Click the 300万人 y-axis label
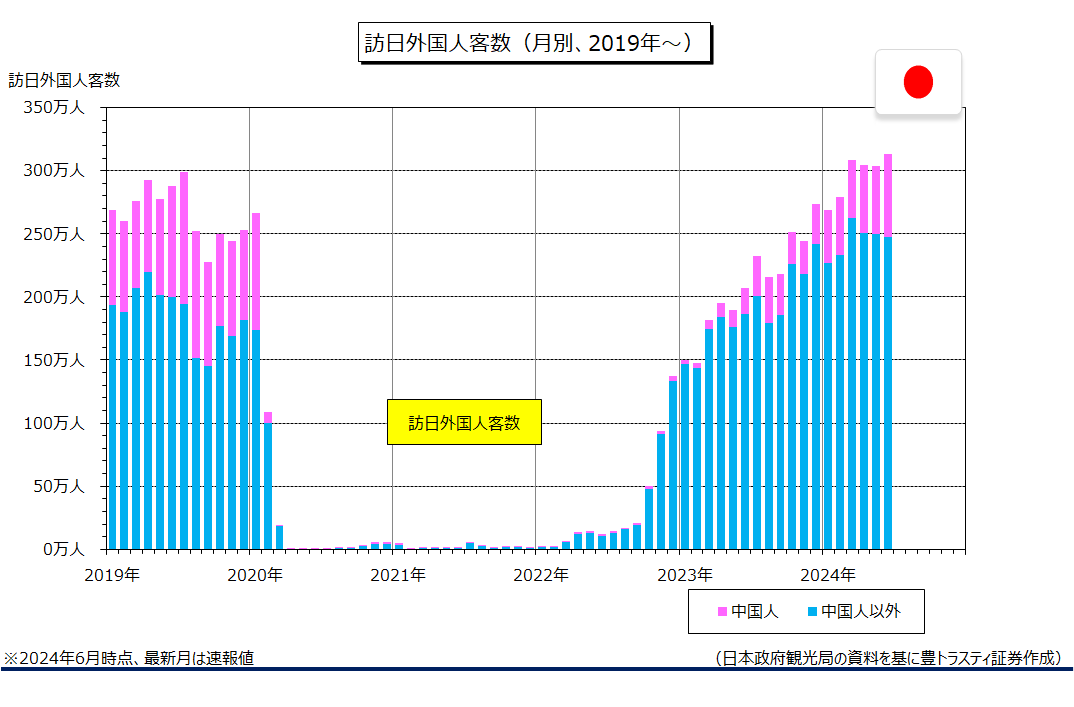The image size is (1074, 707). coord(54,171)
